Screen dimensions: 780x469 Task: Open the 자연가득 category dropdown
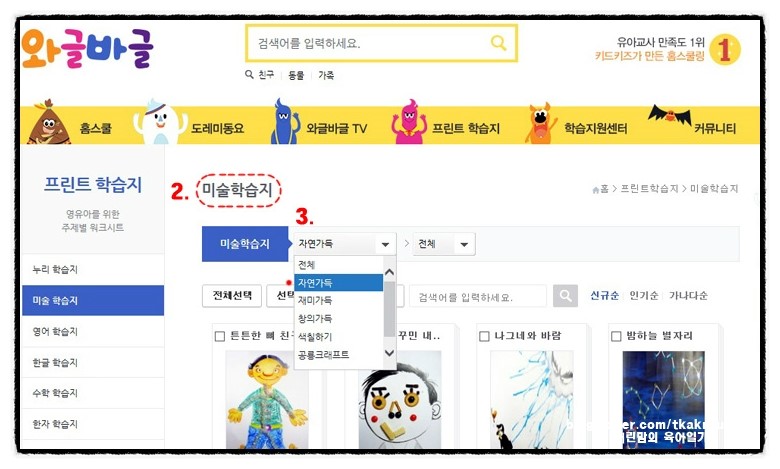coord(345,244)
